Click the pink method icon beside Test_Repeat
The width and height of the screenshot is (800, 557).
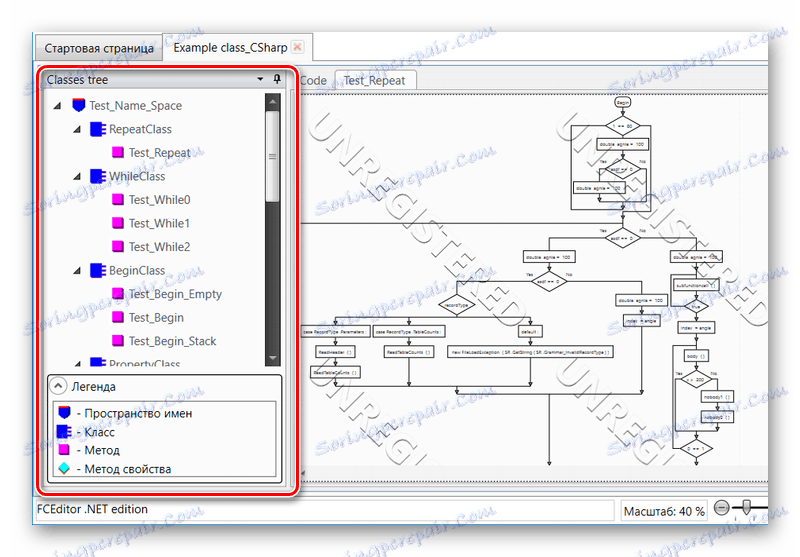click(118, 153)
